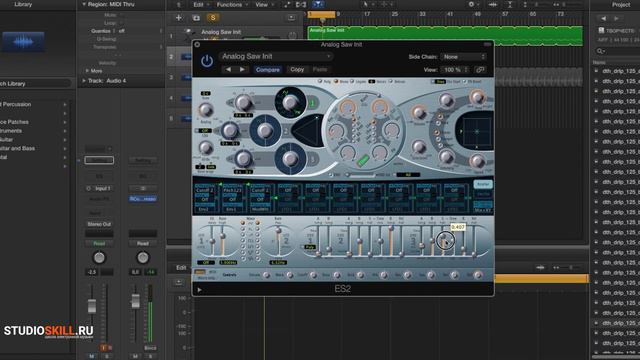This screenshot has width=640, height=360.
Task: Click the filter 1 cutoff knob
Action: [x=347, y=107]
